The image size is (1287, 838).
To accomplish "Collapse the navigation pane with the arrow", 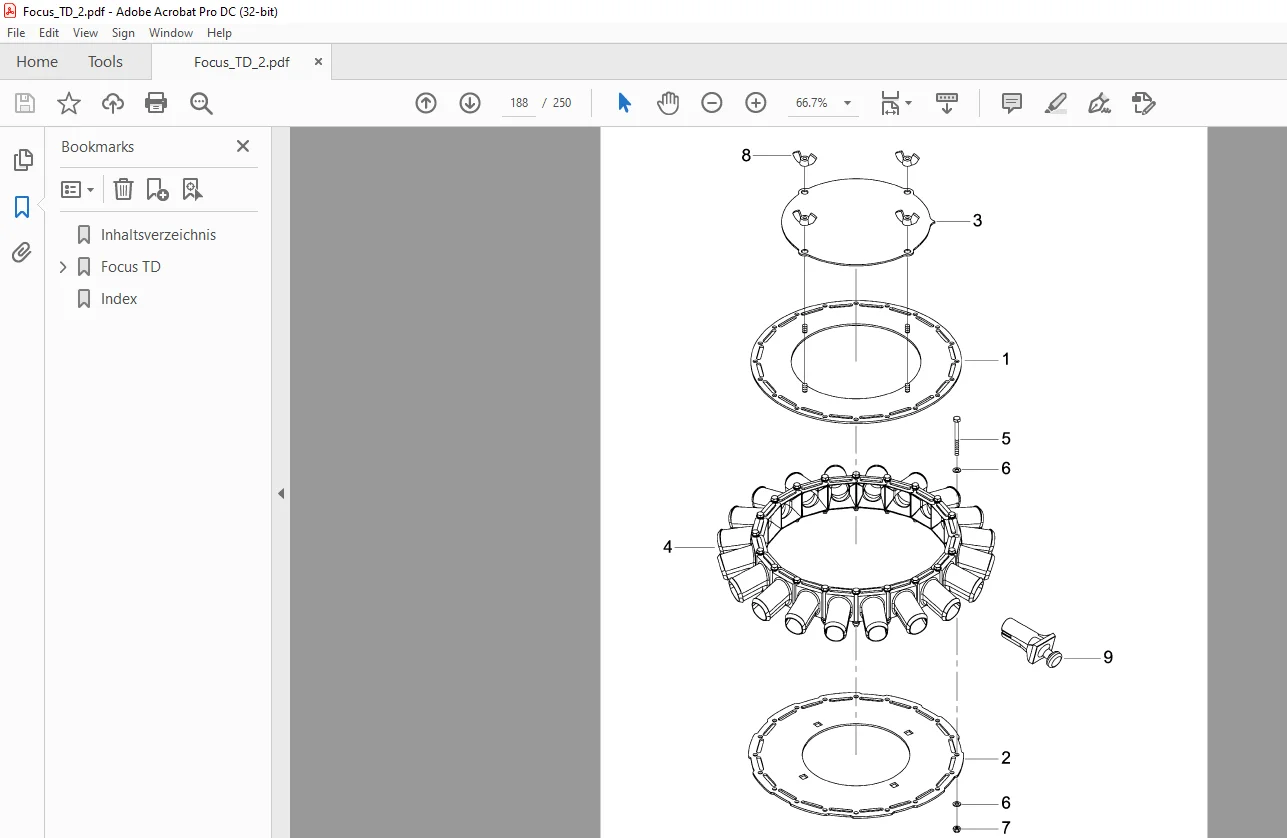I will pyautogui.click(x=281, y=493).
